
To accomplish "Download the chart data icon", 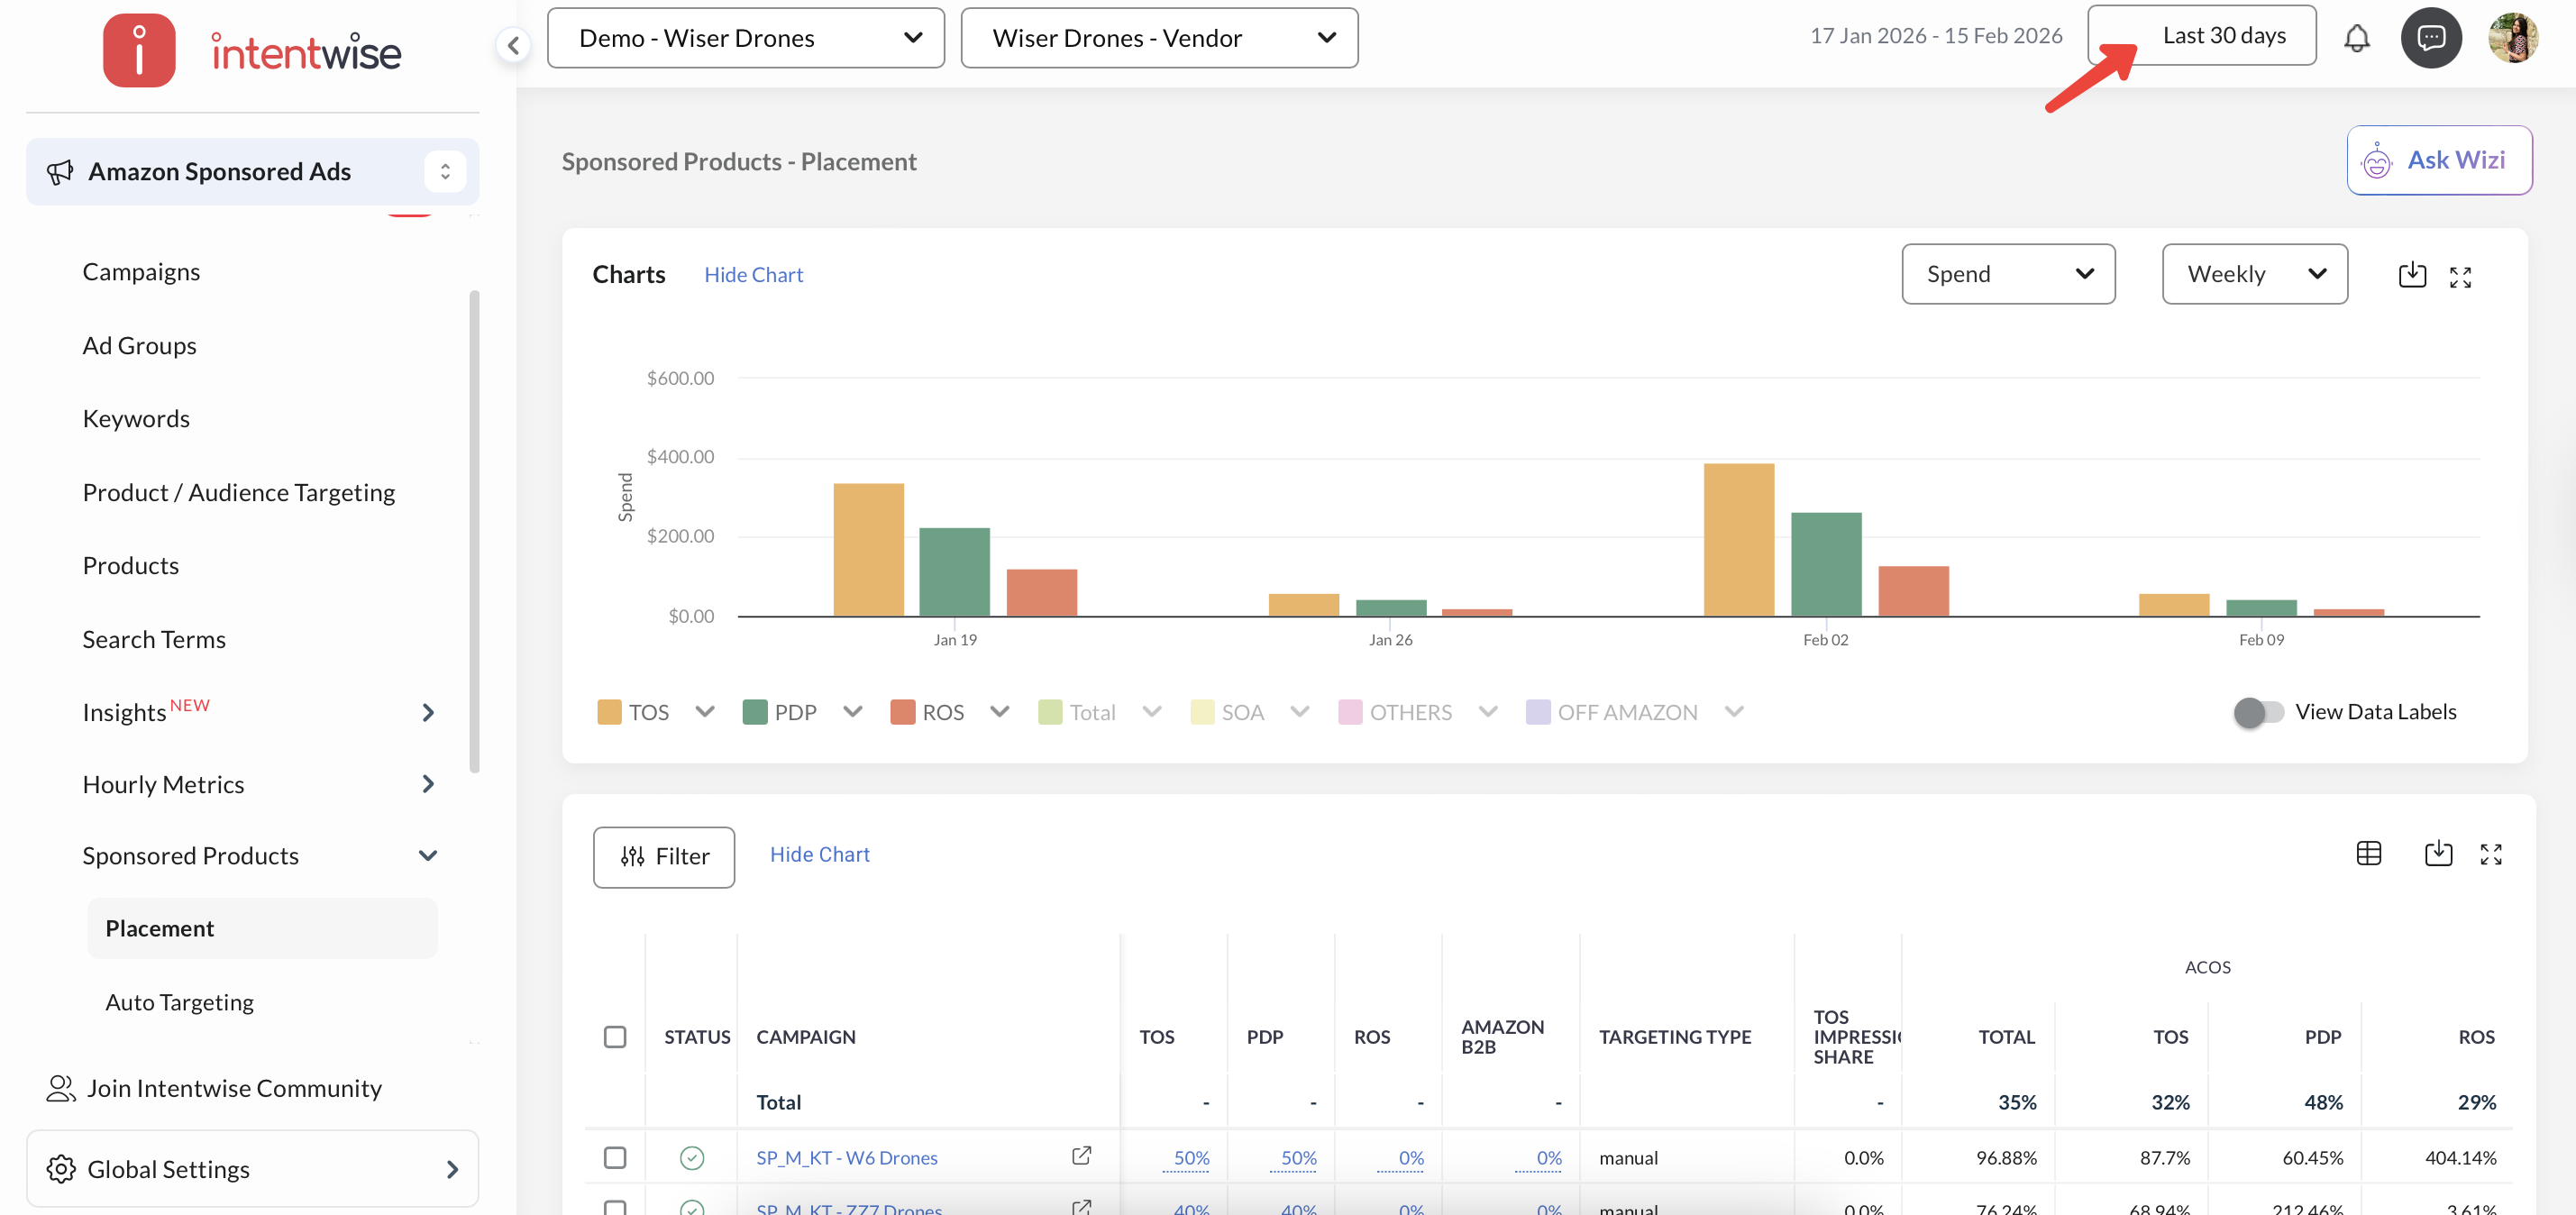I will pos(2411,275).
